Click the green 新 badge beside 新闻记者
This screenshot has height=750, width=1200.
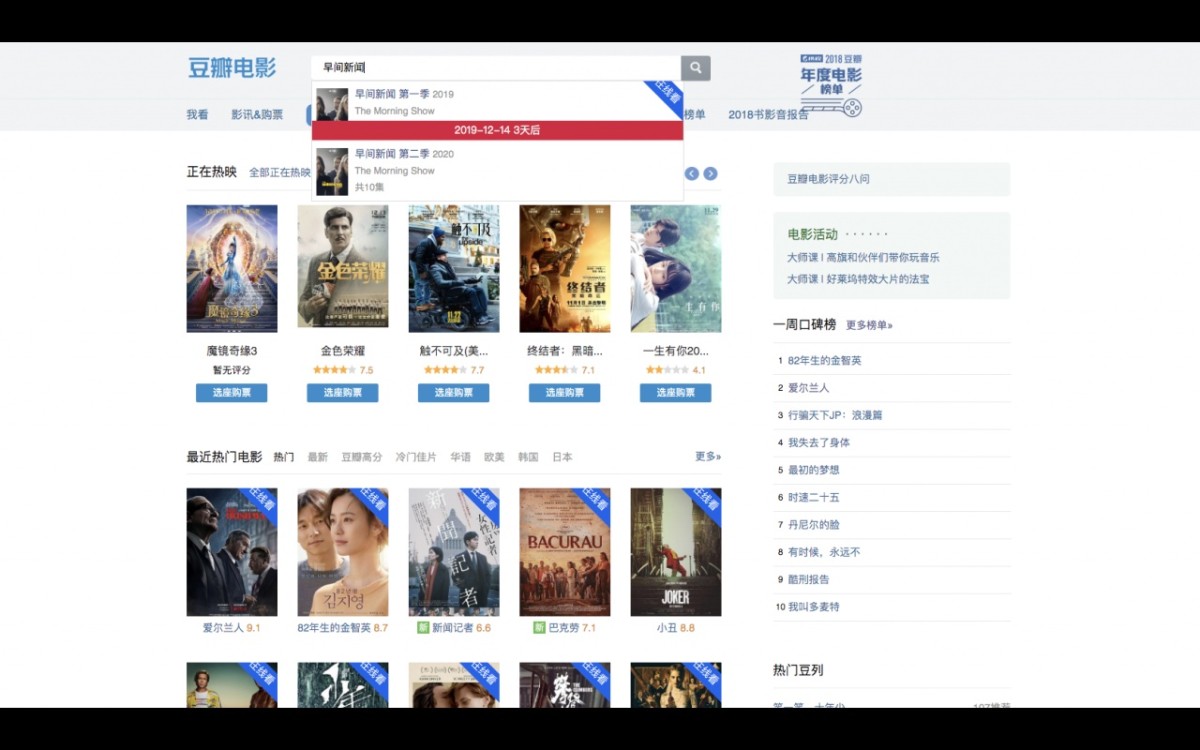click(x=423, y=628)
